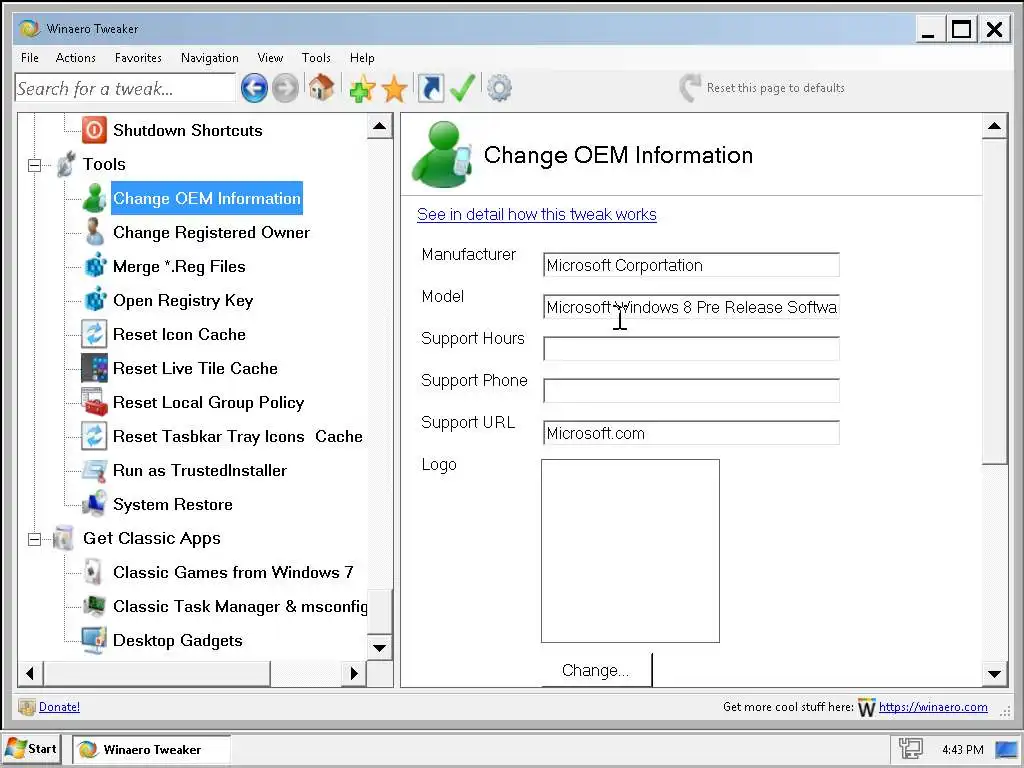This screenshot has height=768, width=1024.
Task: Click the Get Classic Apps folder icon
Action: [x=63, y=538]
